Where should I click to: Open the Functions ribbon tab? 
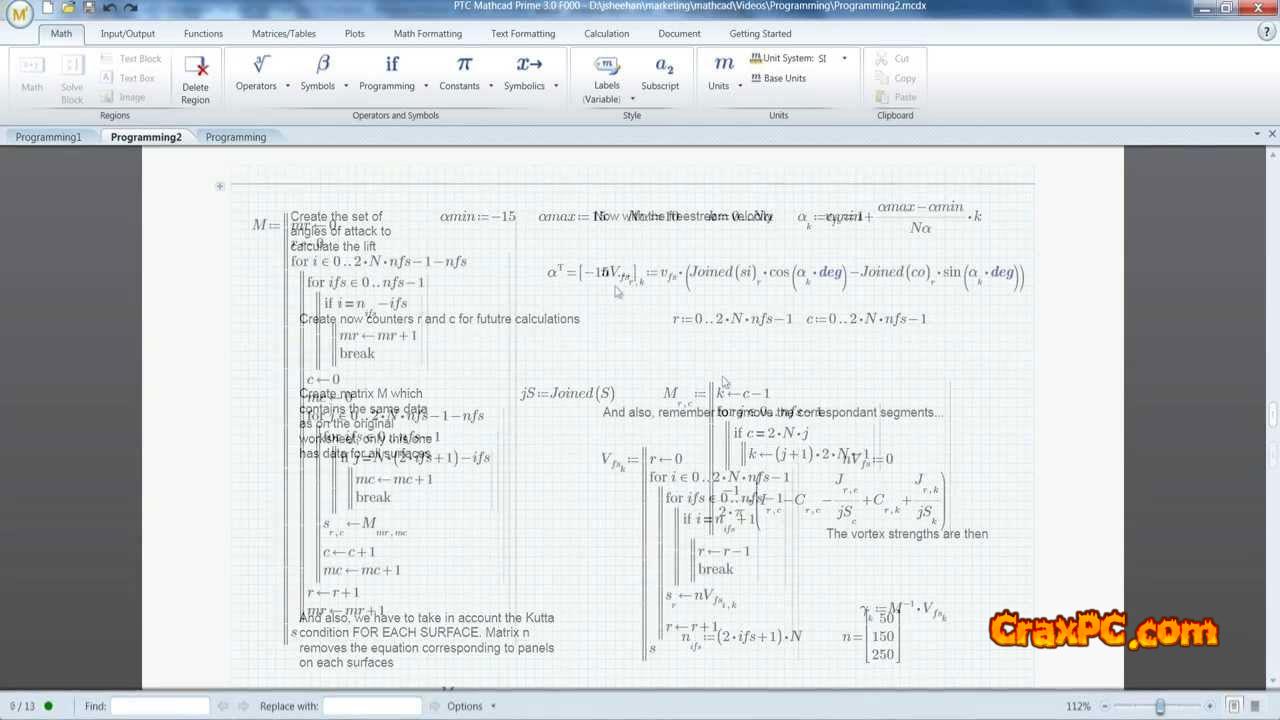pyautogui.click(x=203, y=33)
